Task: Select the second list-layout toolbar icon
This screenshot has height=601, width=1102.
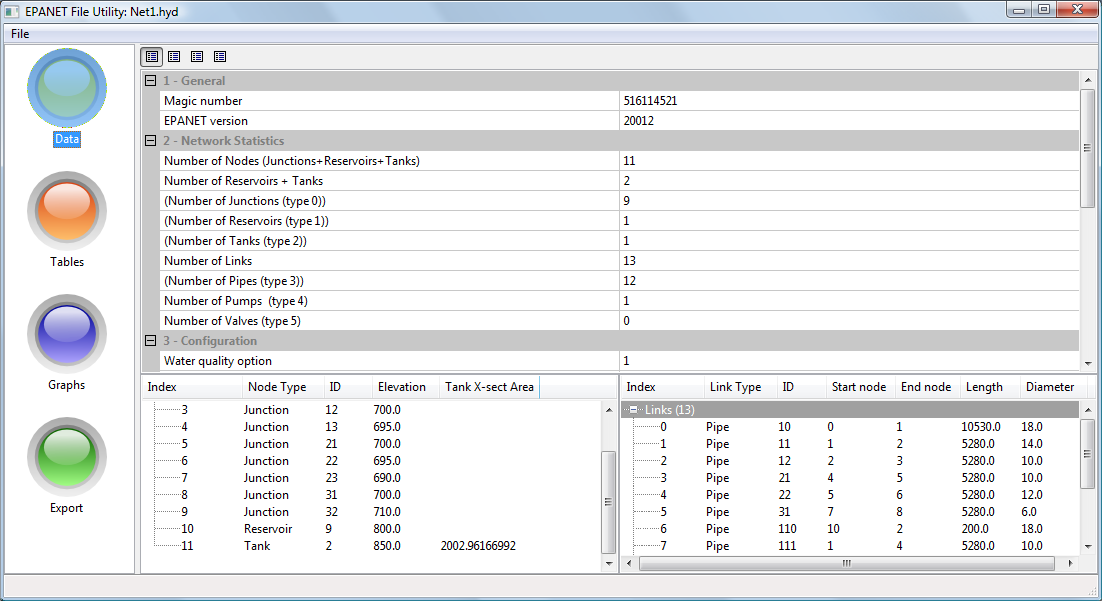Action: (x=174, y=56)
